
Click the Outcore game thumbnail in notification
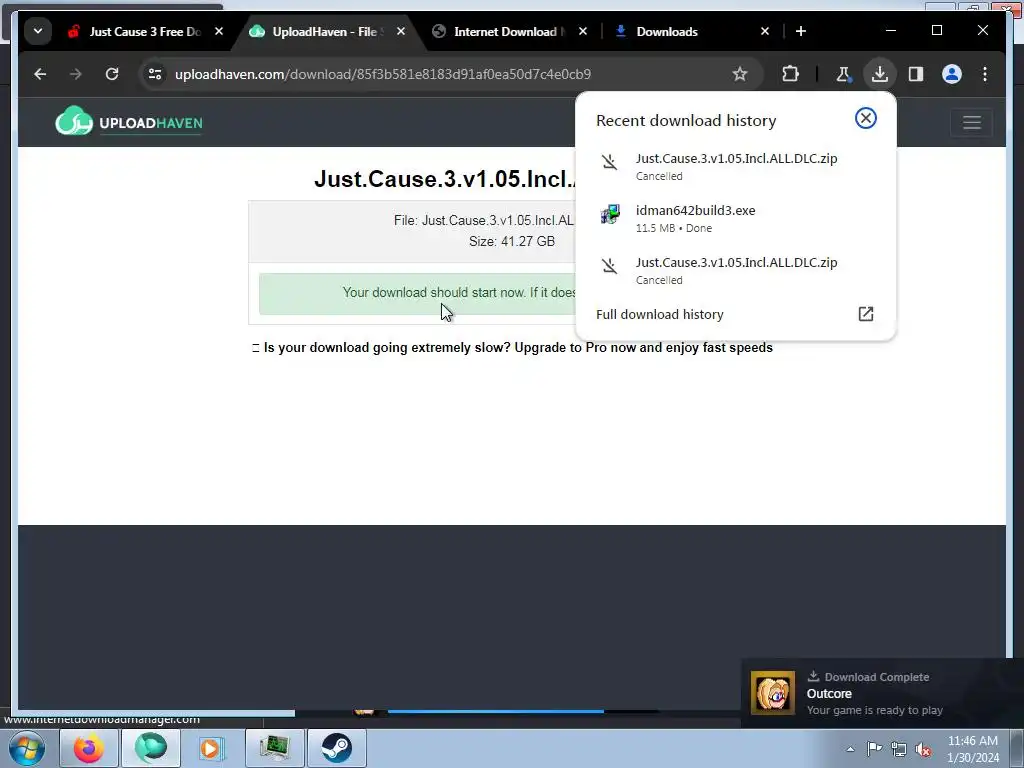point(773,693)
